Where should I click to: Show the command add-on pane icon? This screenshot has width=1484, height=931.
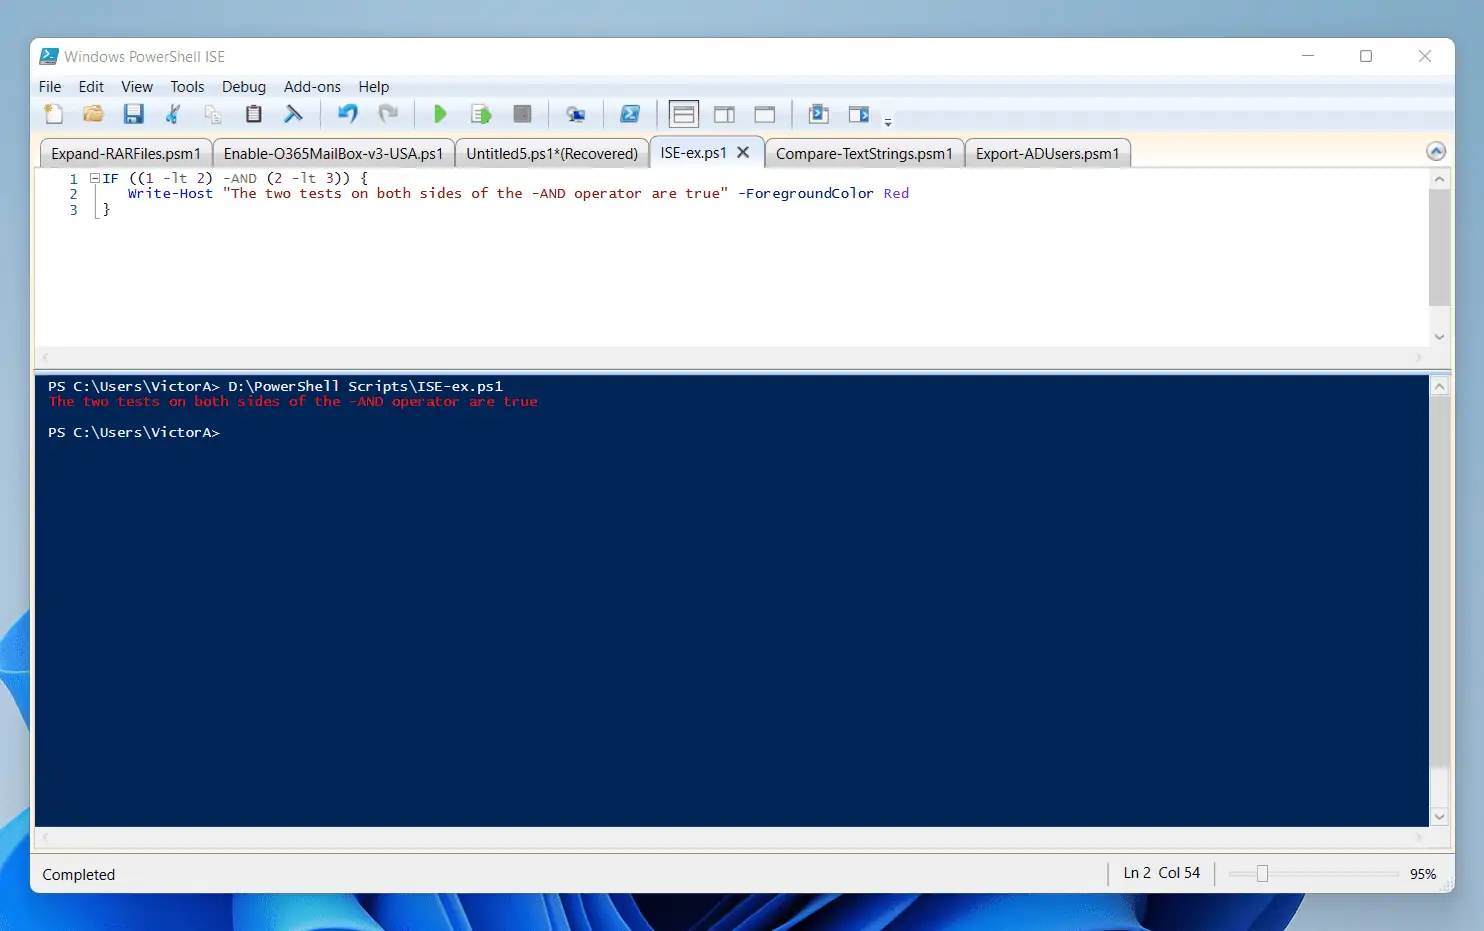pyautogui.click(x=859, y=114)
